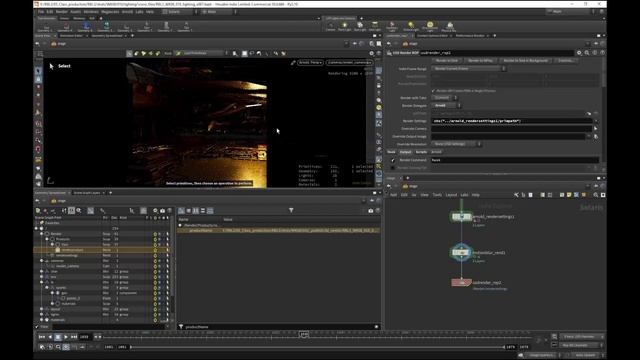Select productName row in details pane
This screenshot has height=360, width=640.
pyautogui.click(x=279, y=231)
